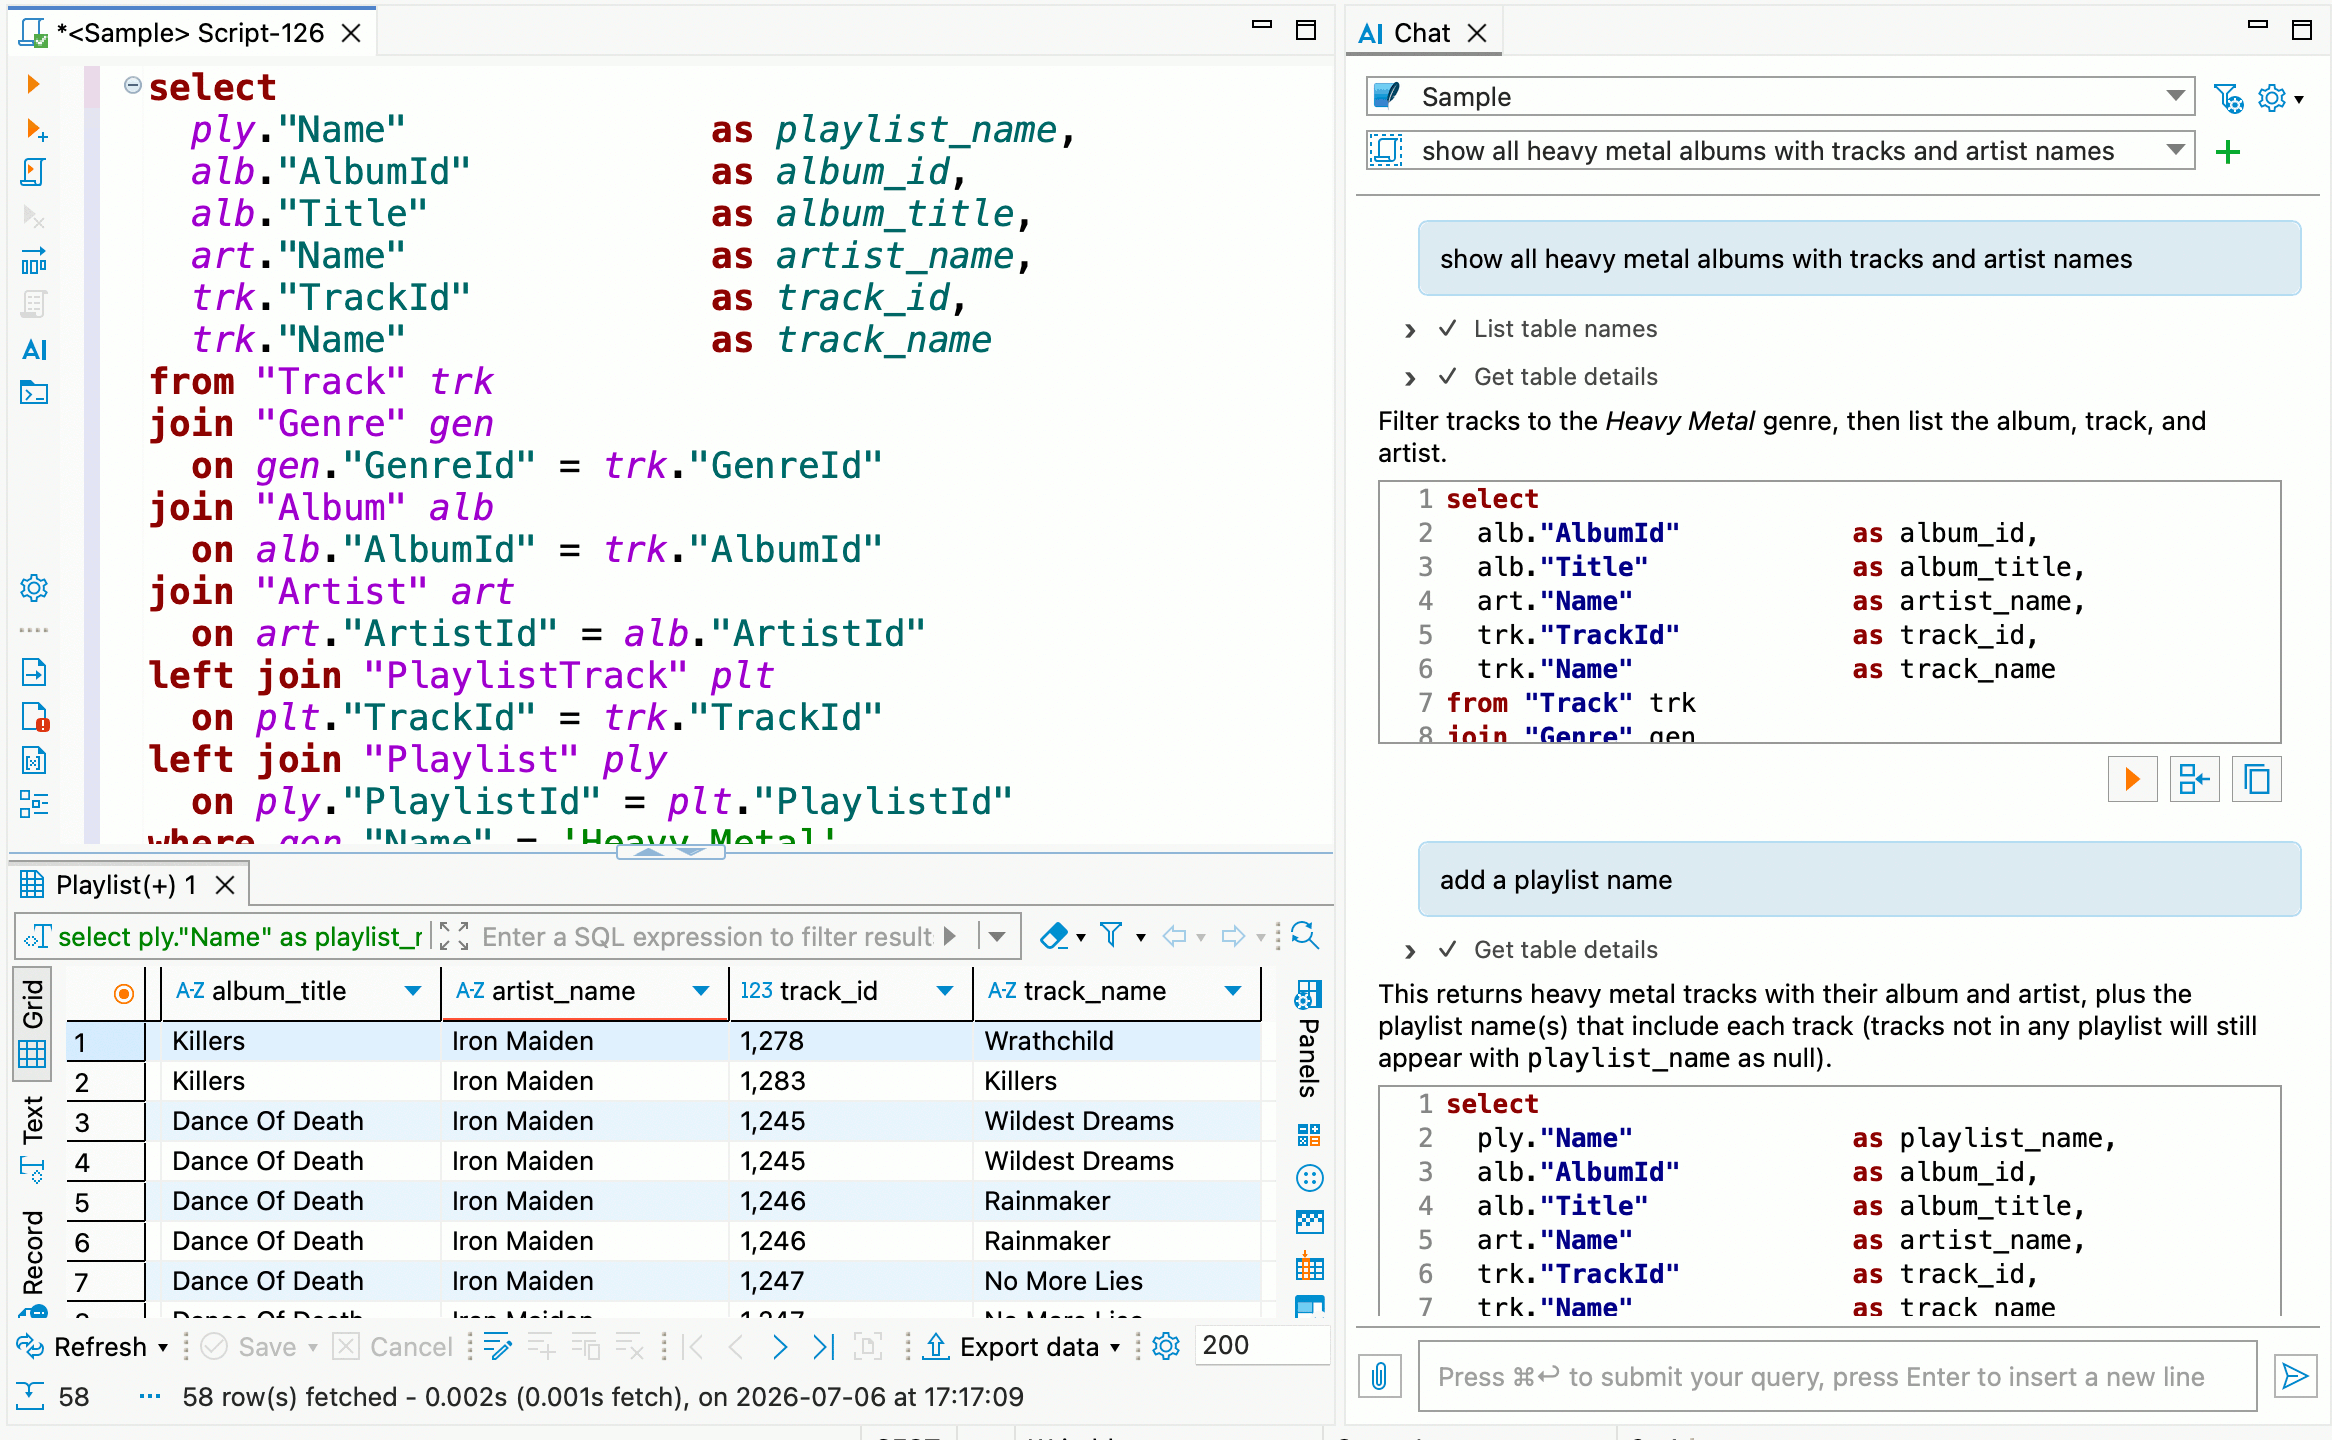Open the editor settings gear in the left sidebar
This screenshot has width=2332, height=1440.
(34, 588)
